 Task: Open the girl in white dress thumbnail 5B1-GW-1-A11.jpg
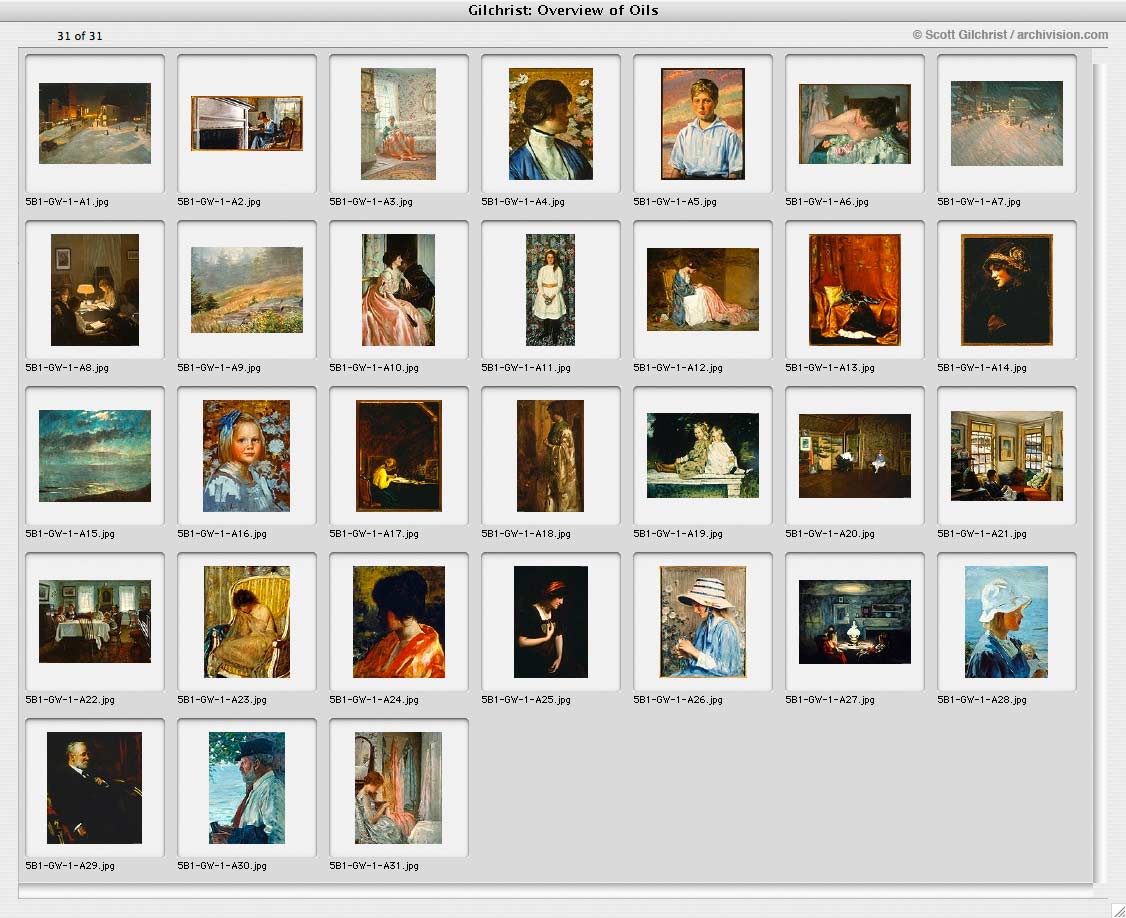[551, 289]
